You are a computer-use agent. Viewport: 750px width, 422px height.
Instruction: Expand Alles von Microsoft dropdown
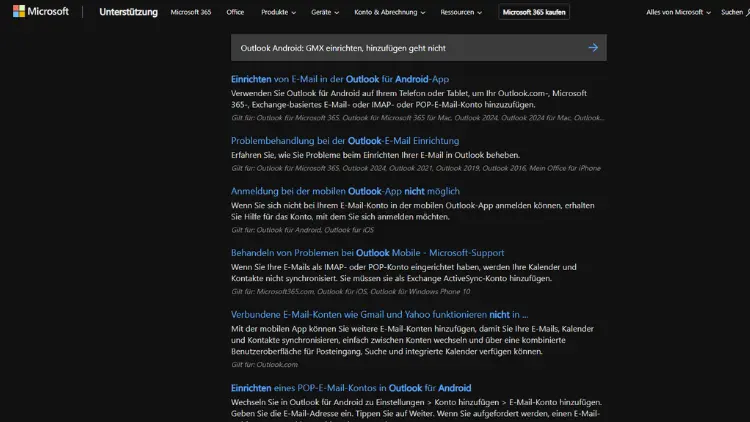tap(678, 12)
